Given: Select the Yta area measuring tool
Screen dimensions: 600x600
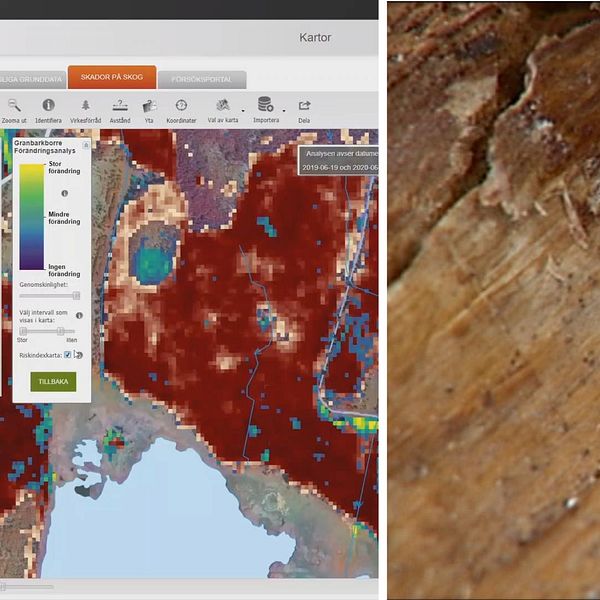Looking at the screenshot, I should [149, 111].
